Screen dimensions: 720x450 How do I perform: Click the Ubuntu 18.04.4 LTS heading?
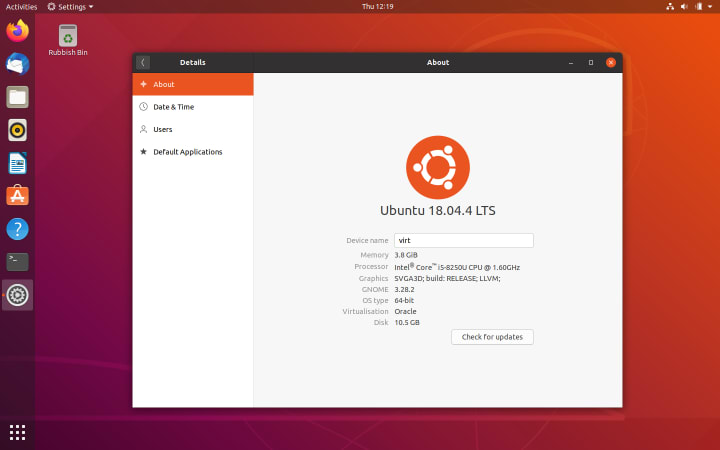pos(438,211)
